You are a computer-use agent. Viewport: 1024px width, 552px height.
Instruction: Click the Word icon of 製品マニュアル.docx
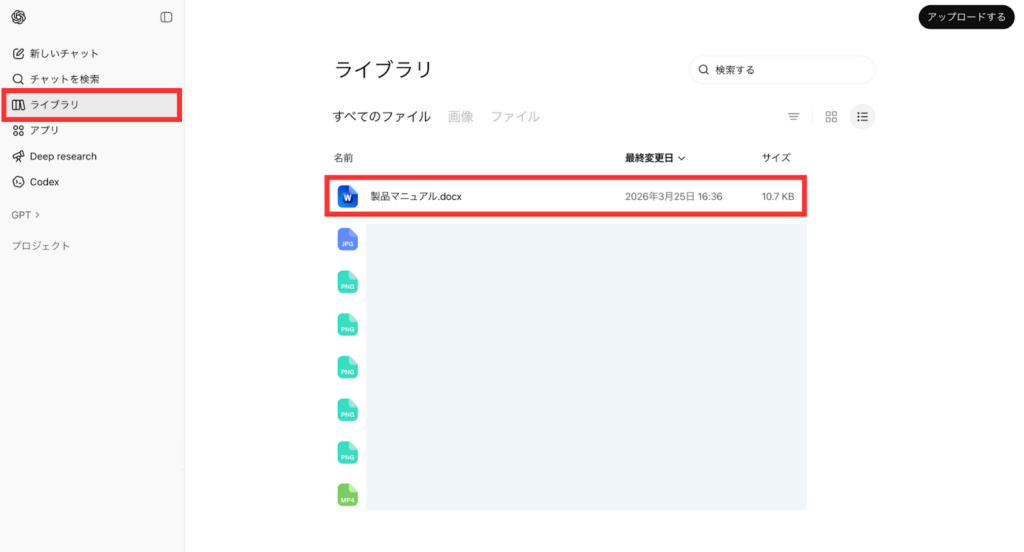[347, 197]
